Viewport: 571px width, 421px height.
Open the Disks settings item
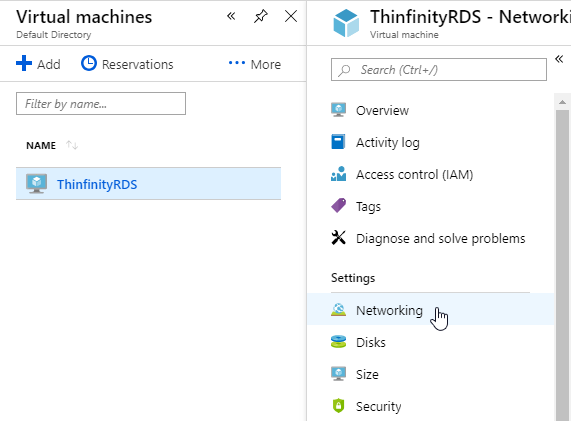[x=371, y=342]
